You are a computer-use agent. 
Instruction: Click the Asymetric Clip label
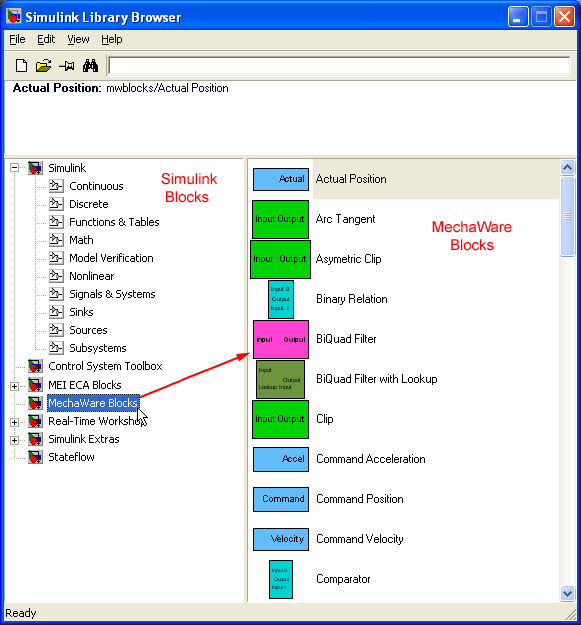[x=348, y=259]
